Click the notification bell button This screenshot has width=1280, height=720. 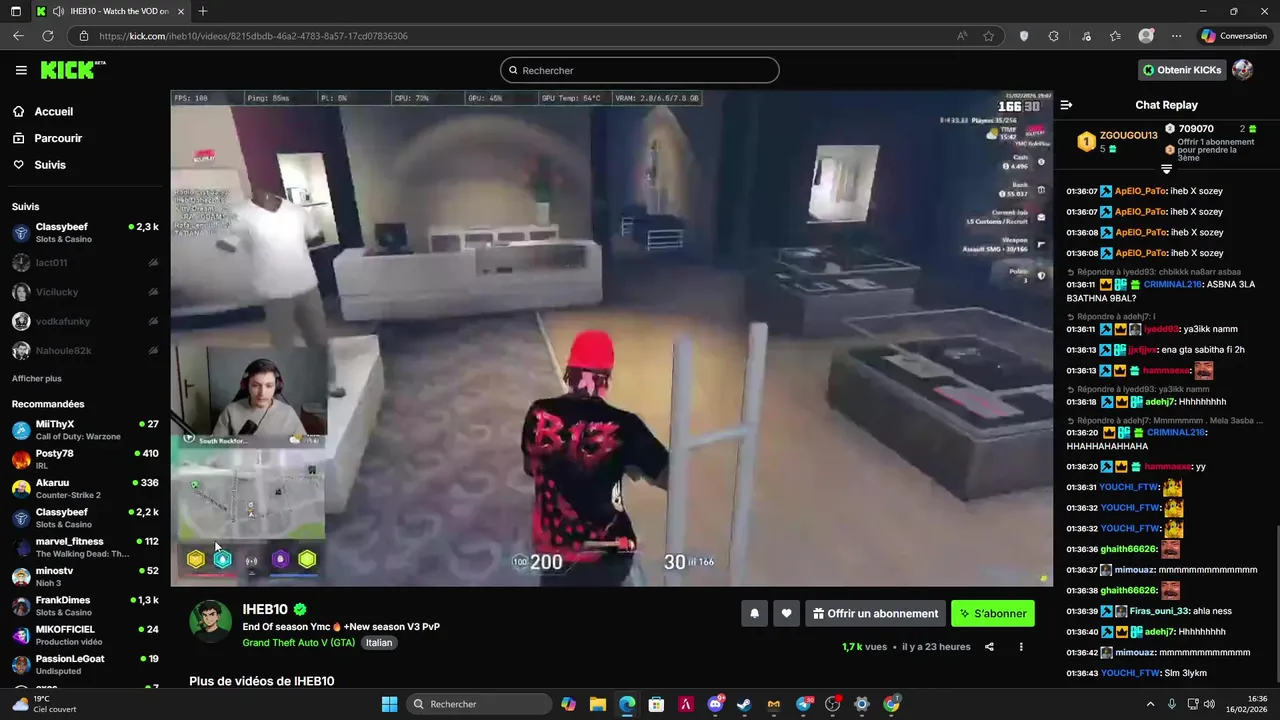(754, 614)
